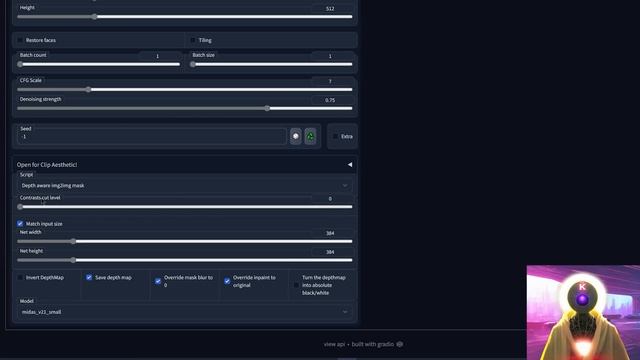Click the Contrasts cut level slider handle
The image size is (640, 360).
(x=20, y=207)
